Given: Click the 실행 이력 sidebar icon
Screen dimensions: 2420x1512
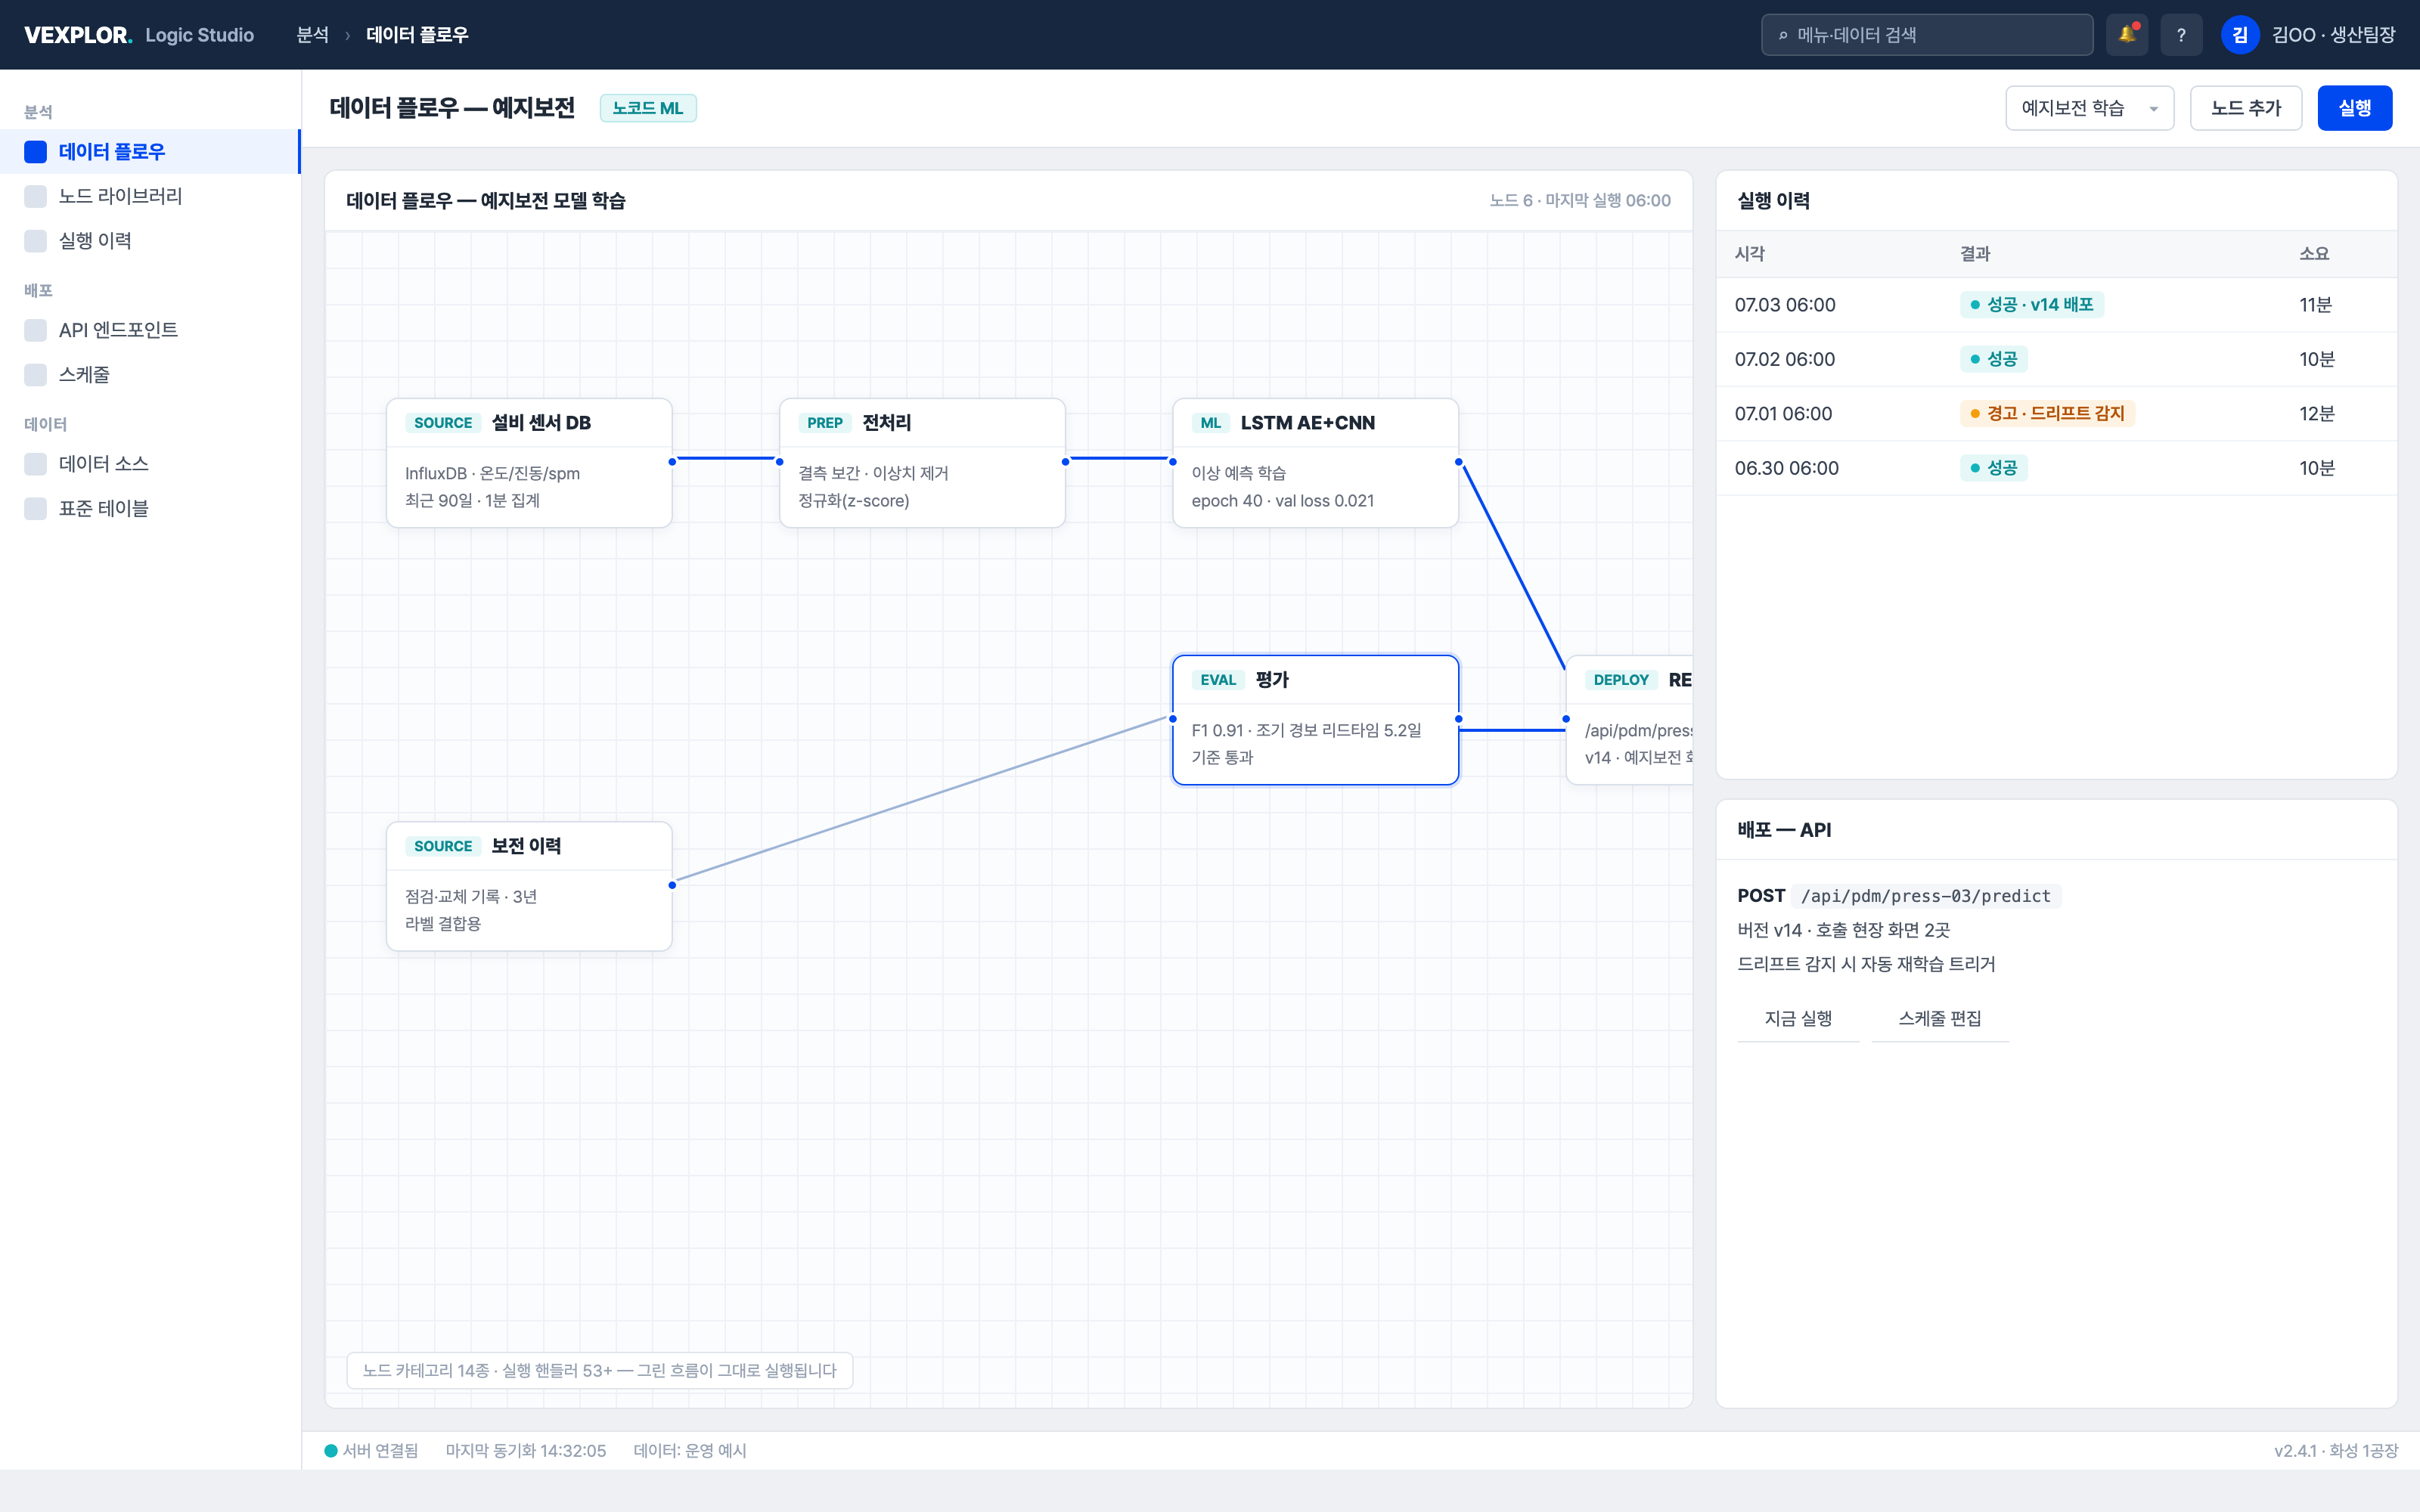Looking at the screenshot, I should [x=35, y=241].
